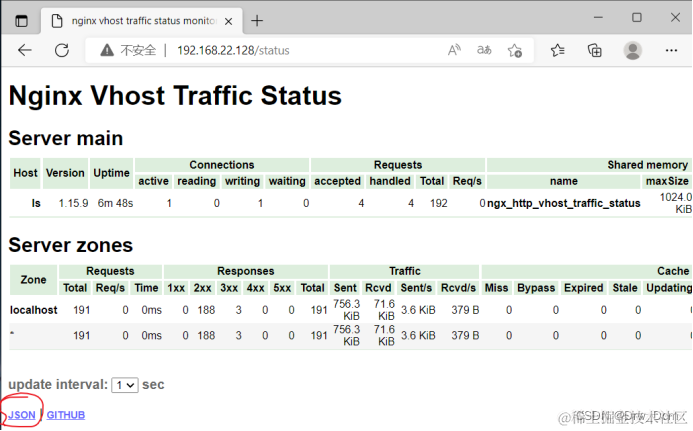Open the tab actions menu icon

(x=21, y=21)
